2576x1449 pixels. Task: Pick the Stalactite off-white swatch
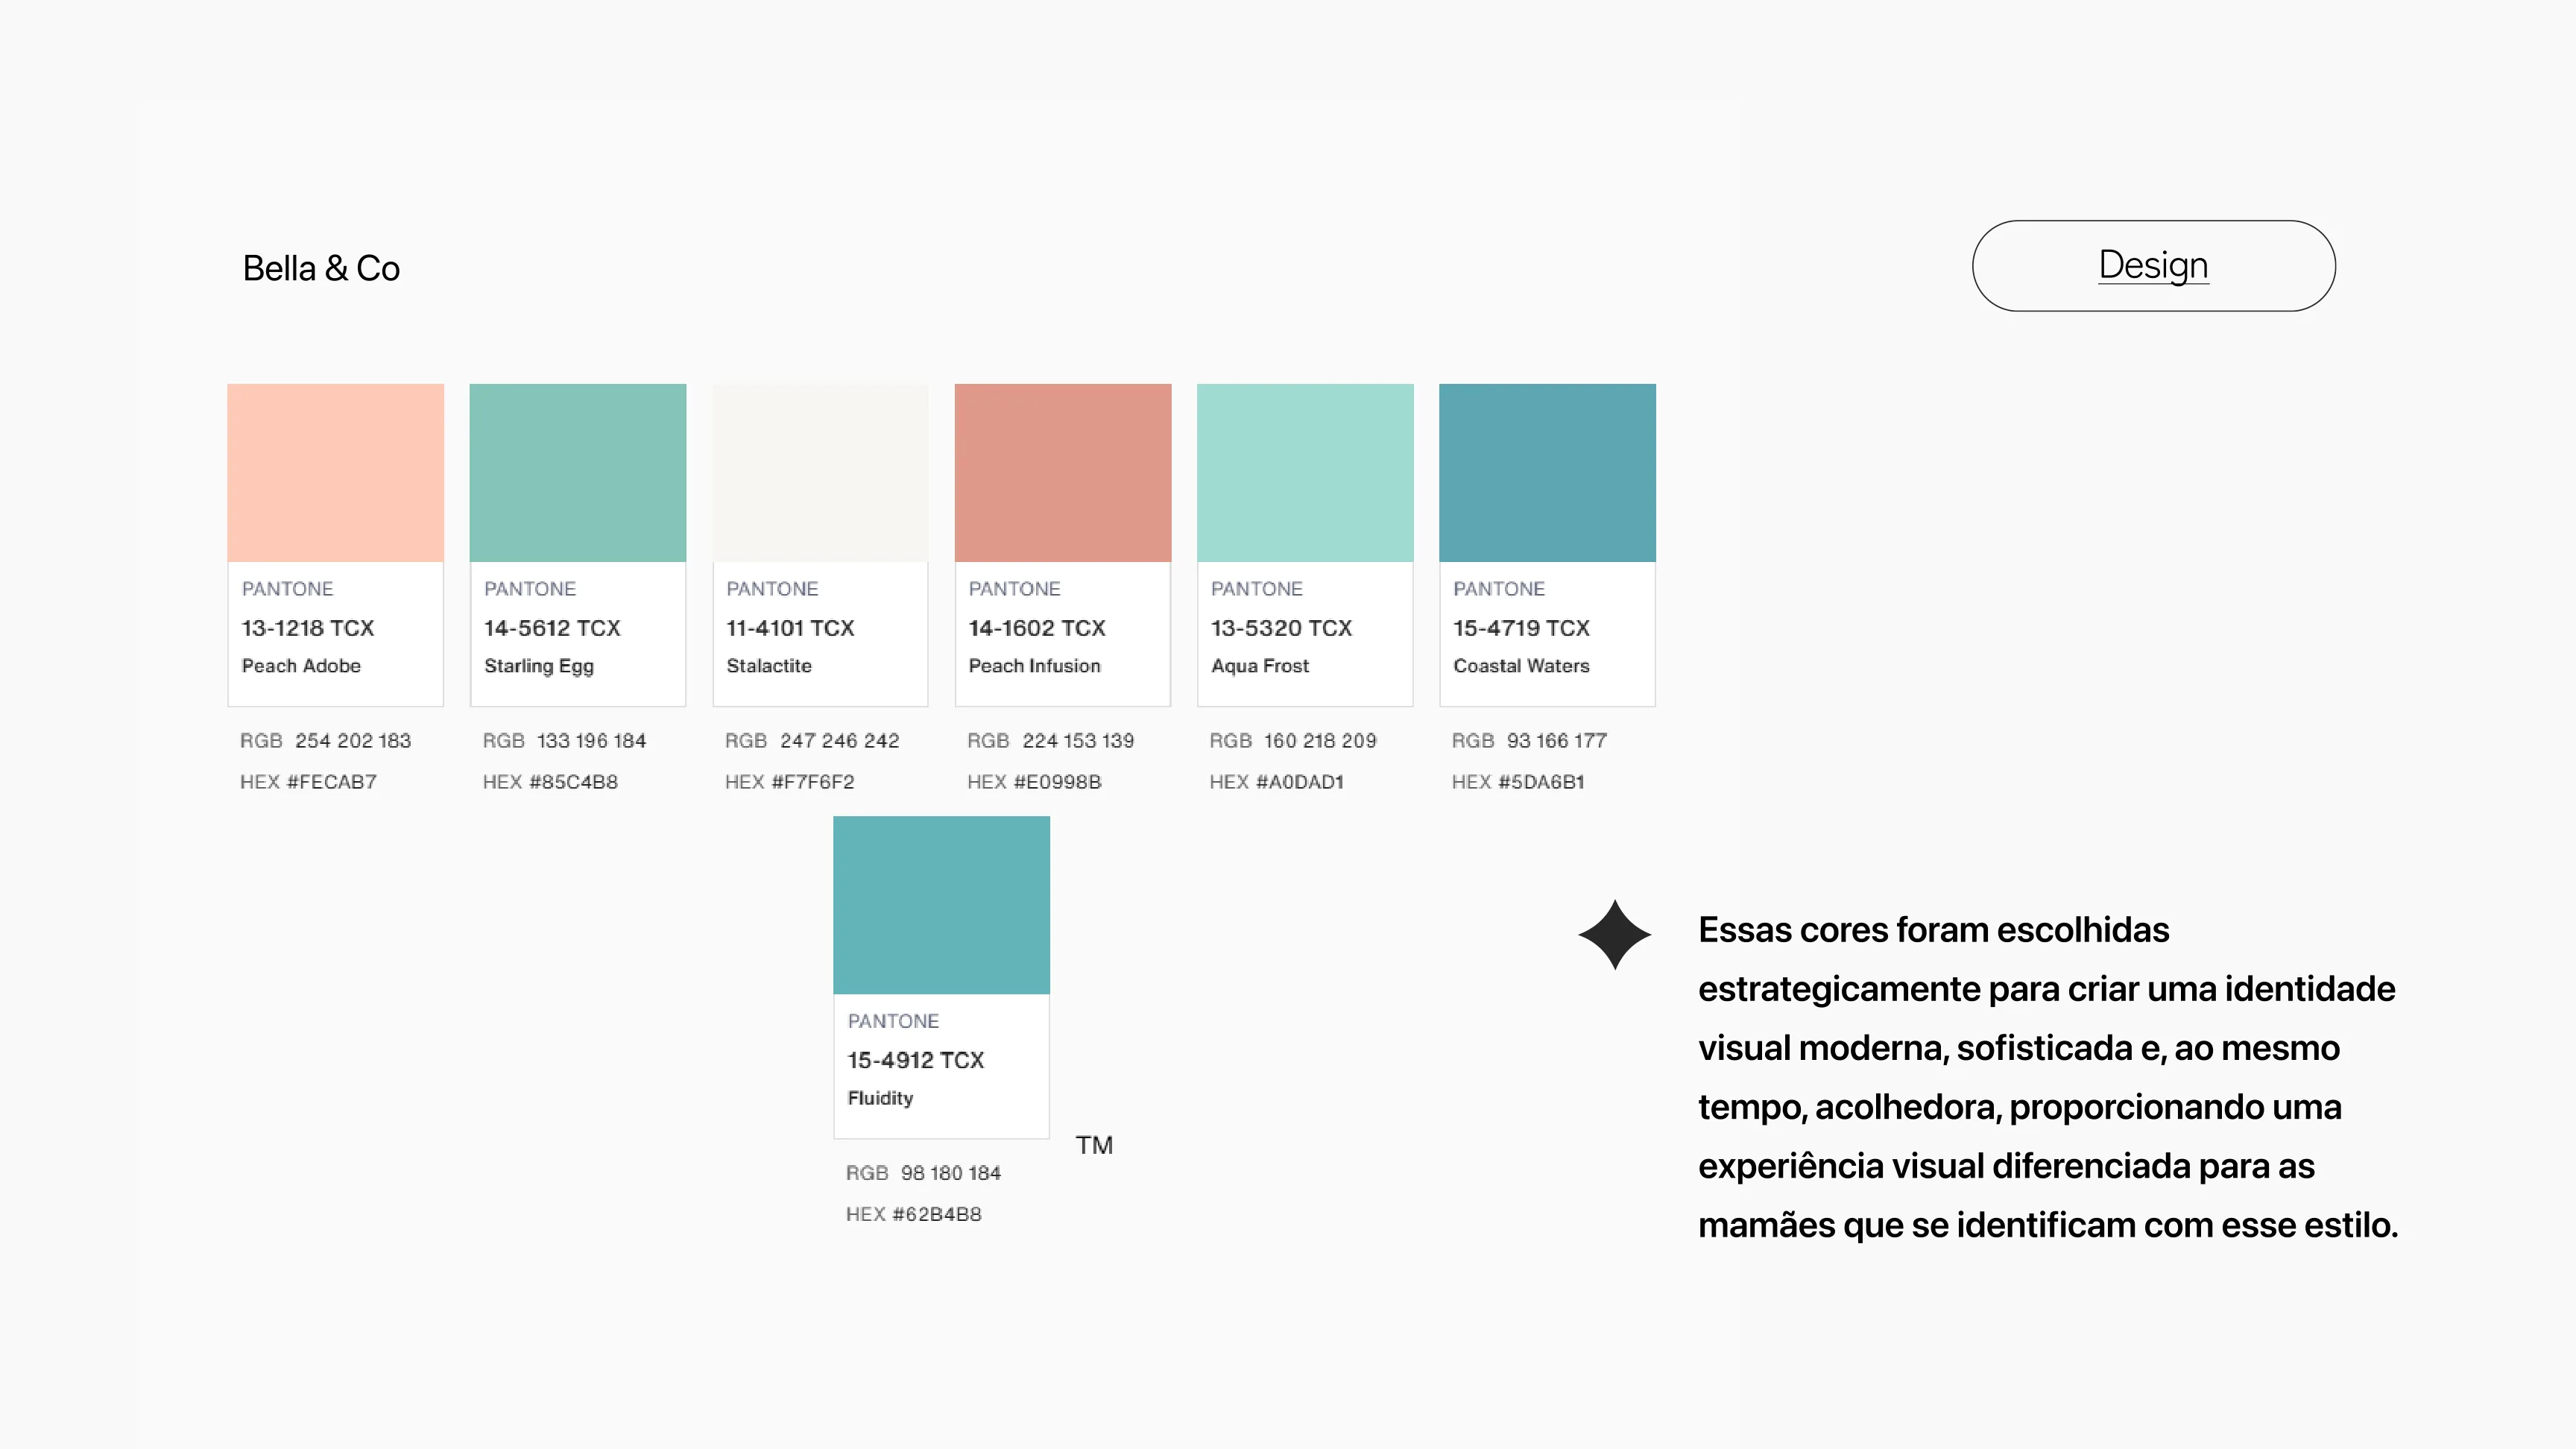820,473
